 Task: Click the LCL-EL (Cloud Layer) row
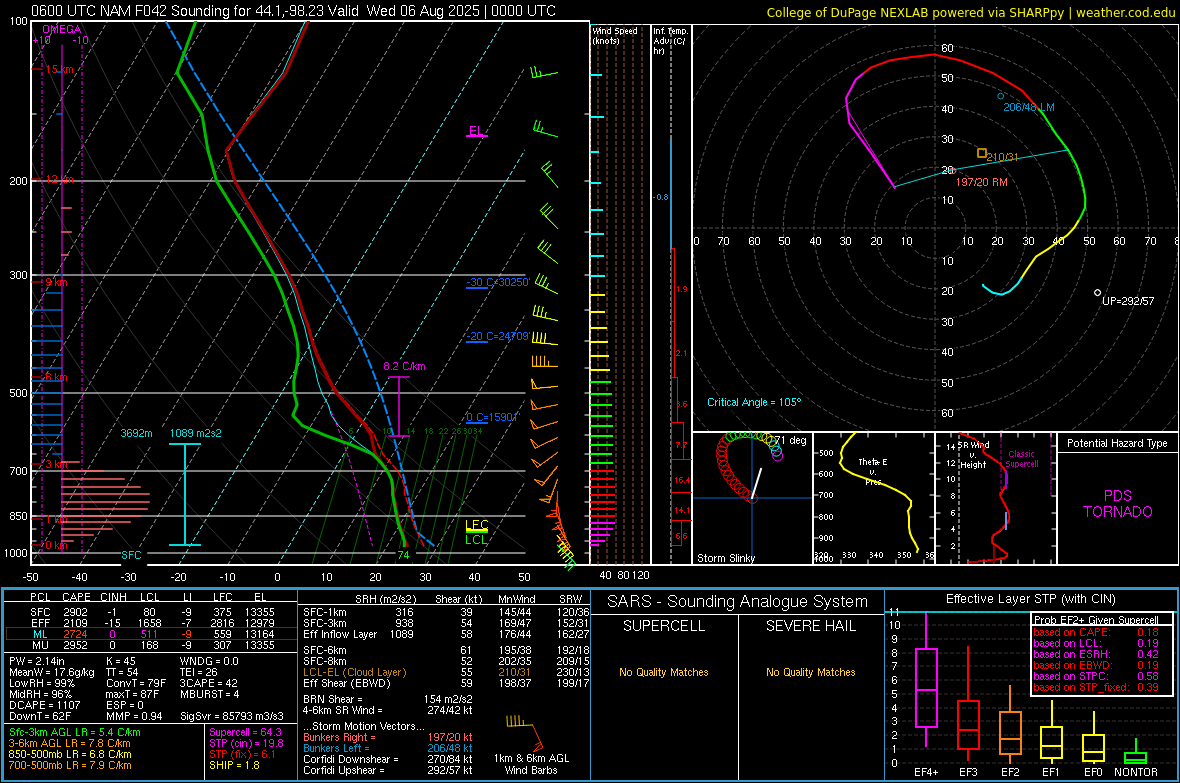(446, 672)
